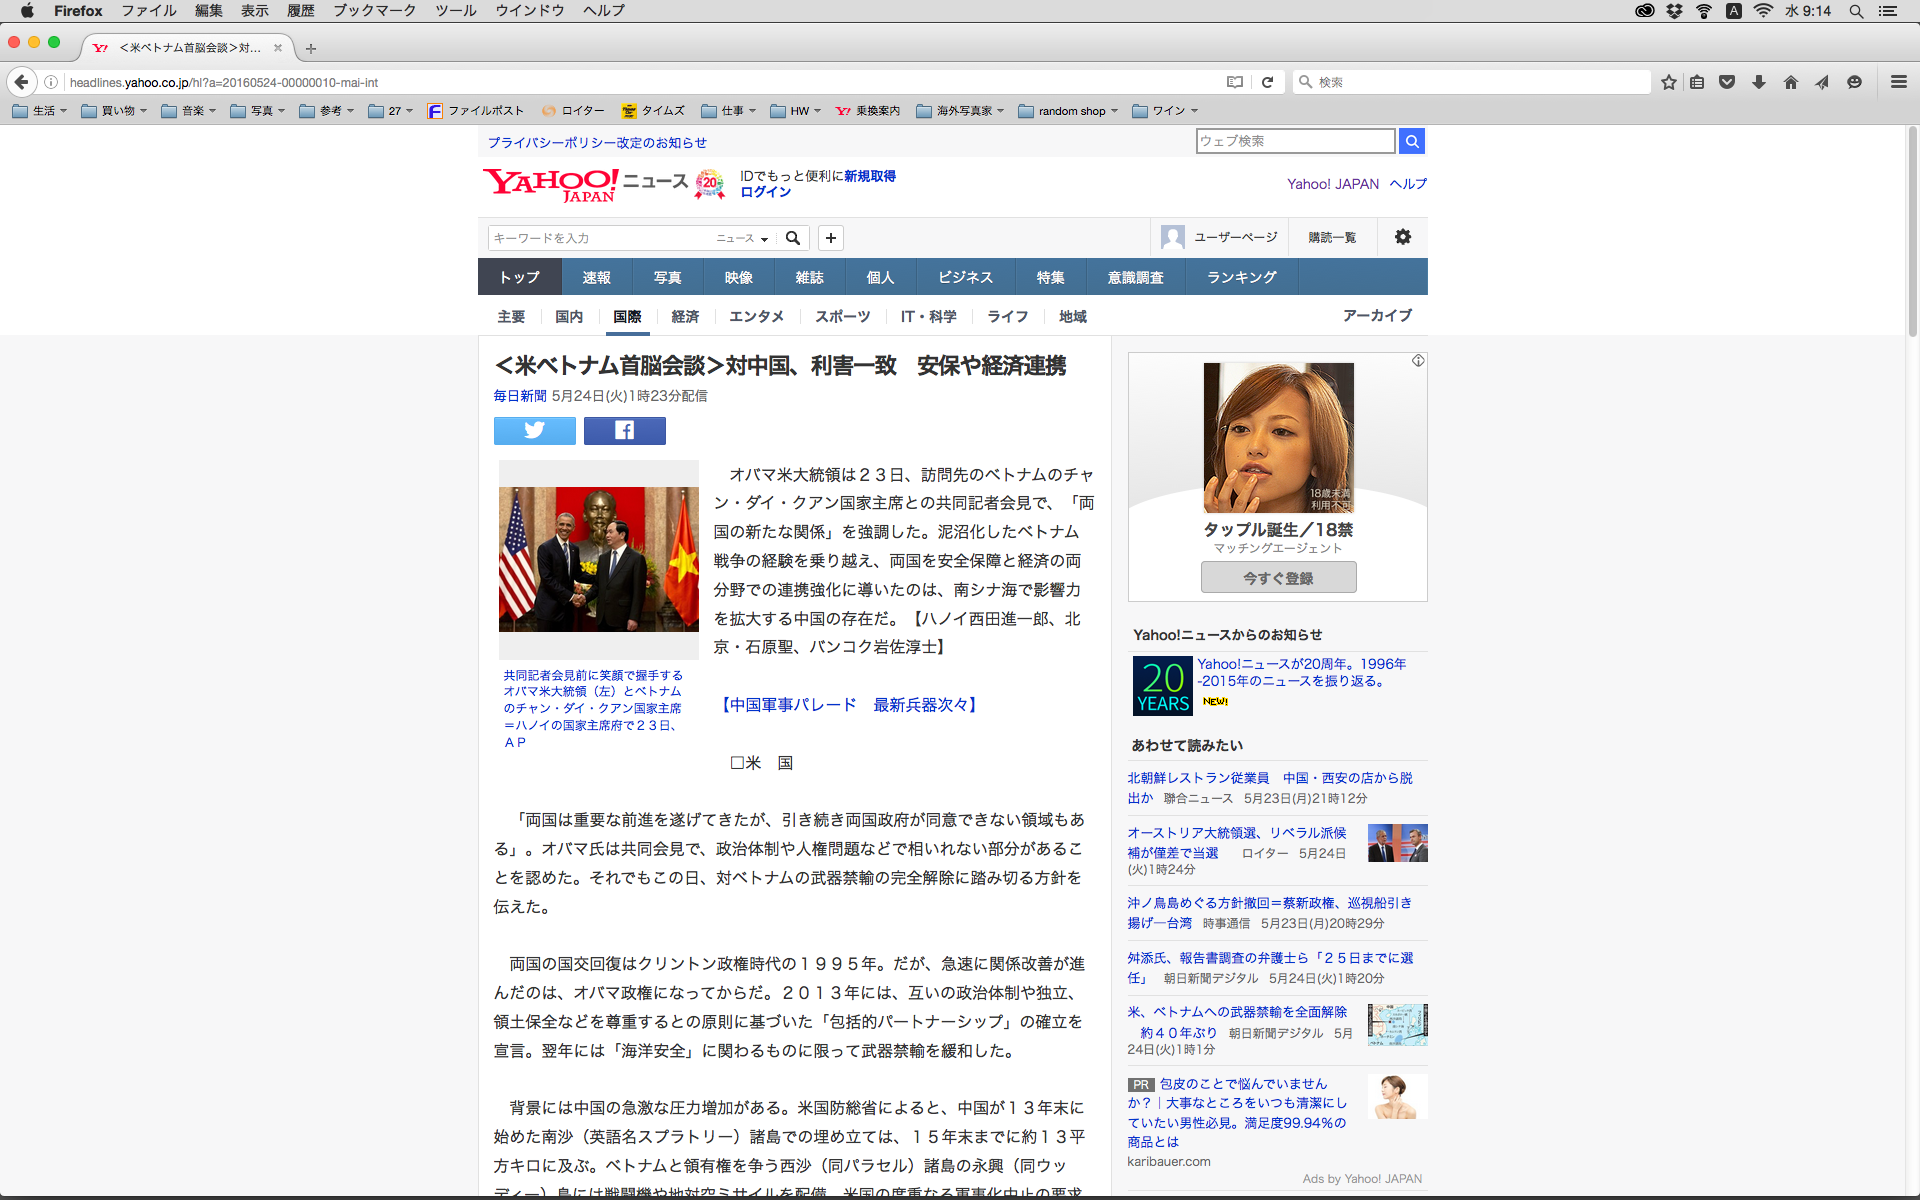The image size is (1920, 1200).
Task: Select the 経済 news category tab
Action: click(685, 316)
